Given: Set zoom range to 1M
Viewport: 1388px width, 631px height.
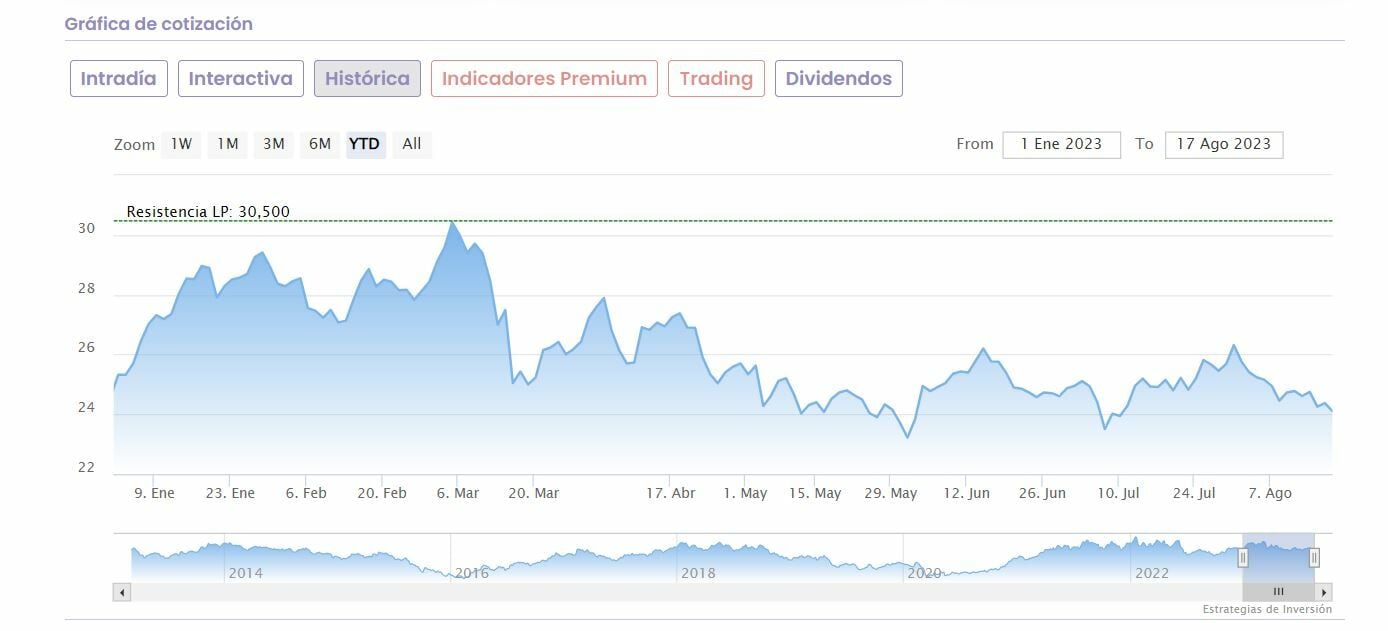Looking at the screenshot, I should [228, 144].
